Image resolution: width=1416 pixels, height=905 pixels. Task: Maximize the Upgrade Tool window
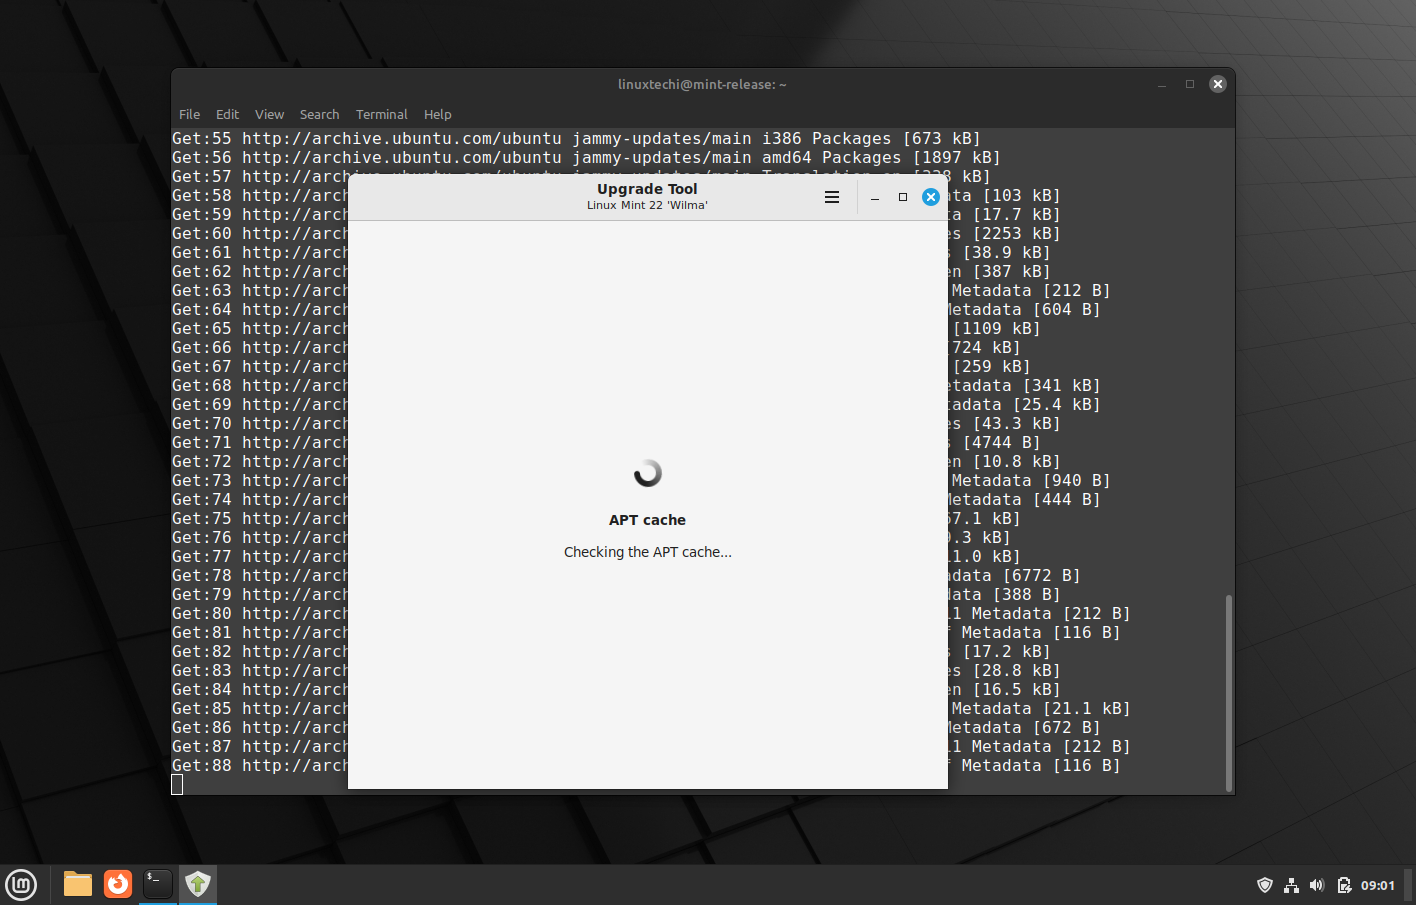[x=903, y=197]
